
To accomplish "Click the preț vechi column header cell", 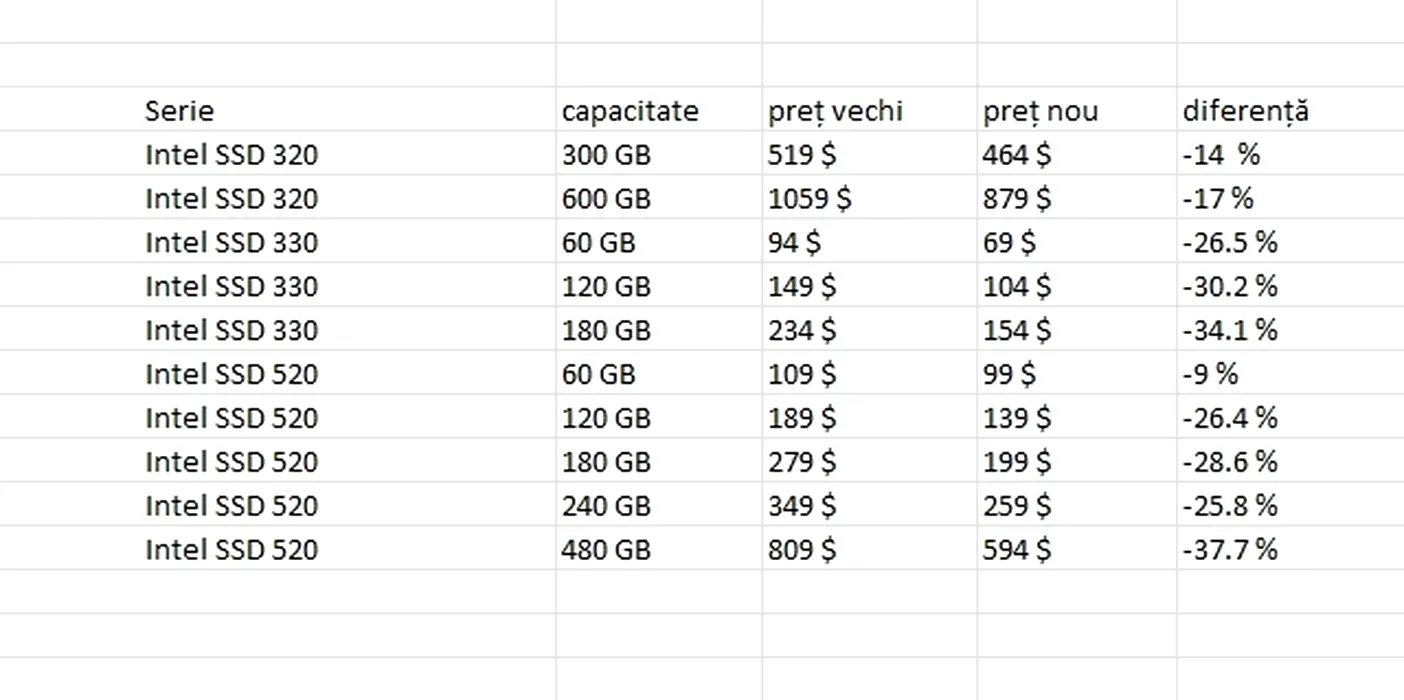I will tap(870, 109).
